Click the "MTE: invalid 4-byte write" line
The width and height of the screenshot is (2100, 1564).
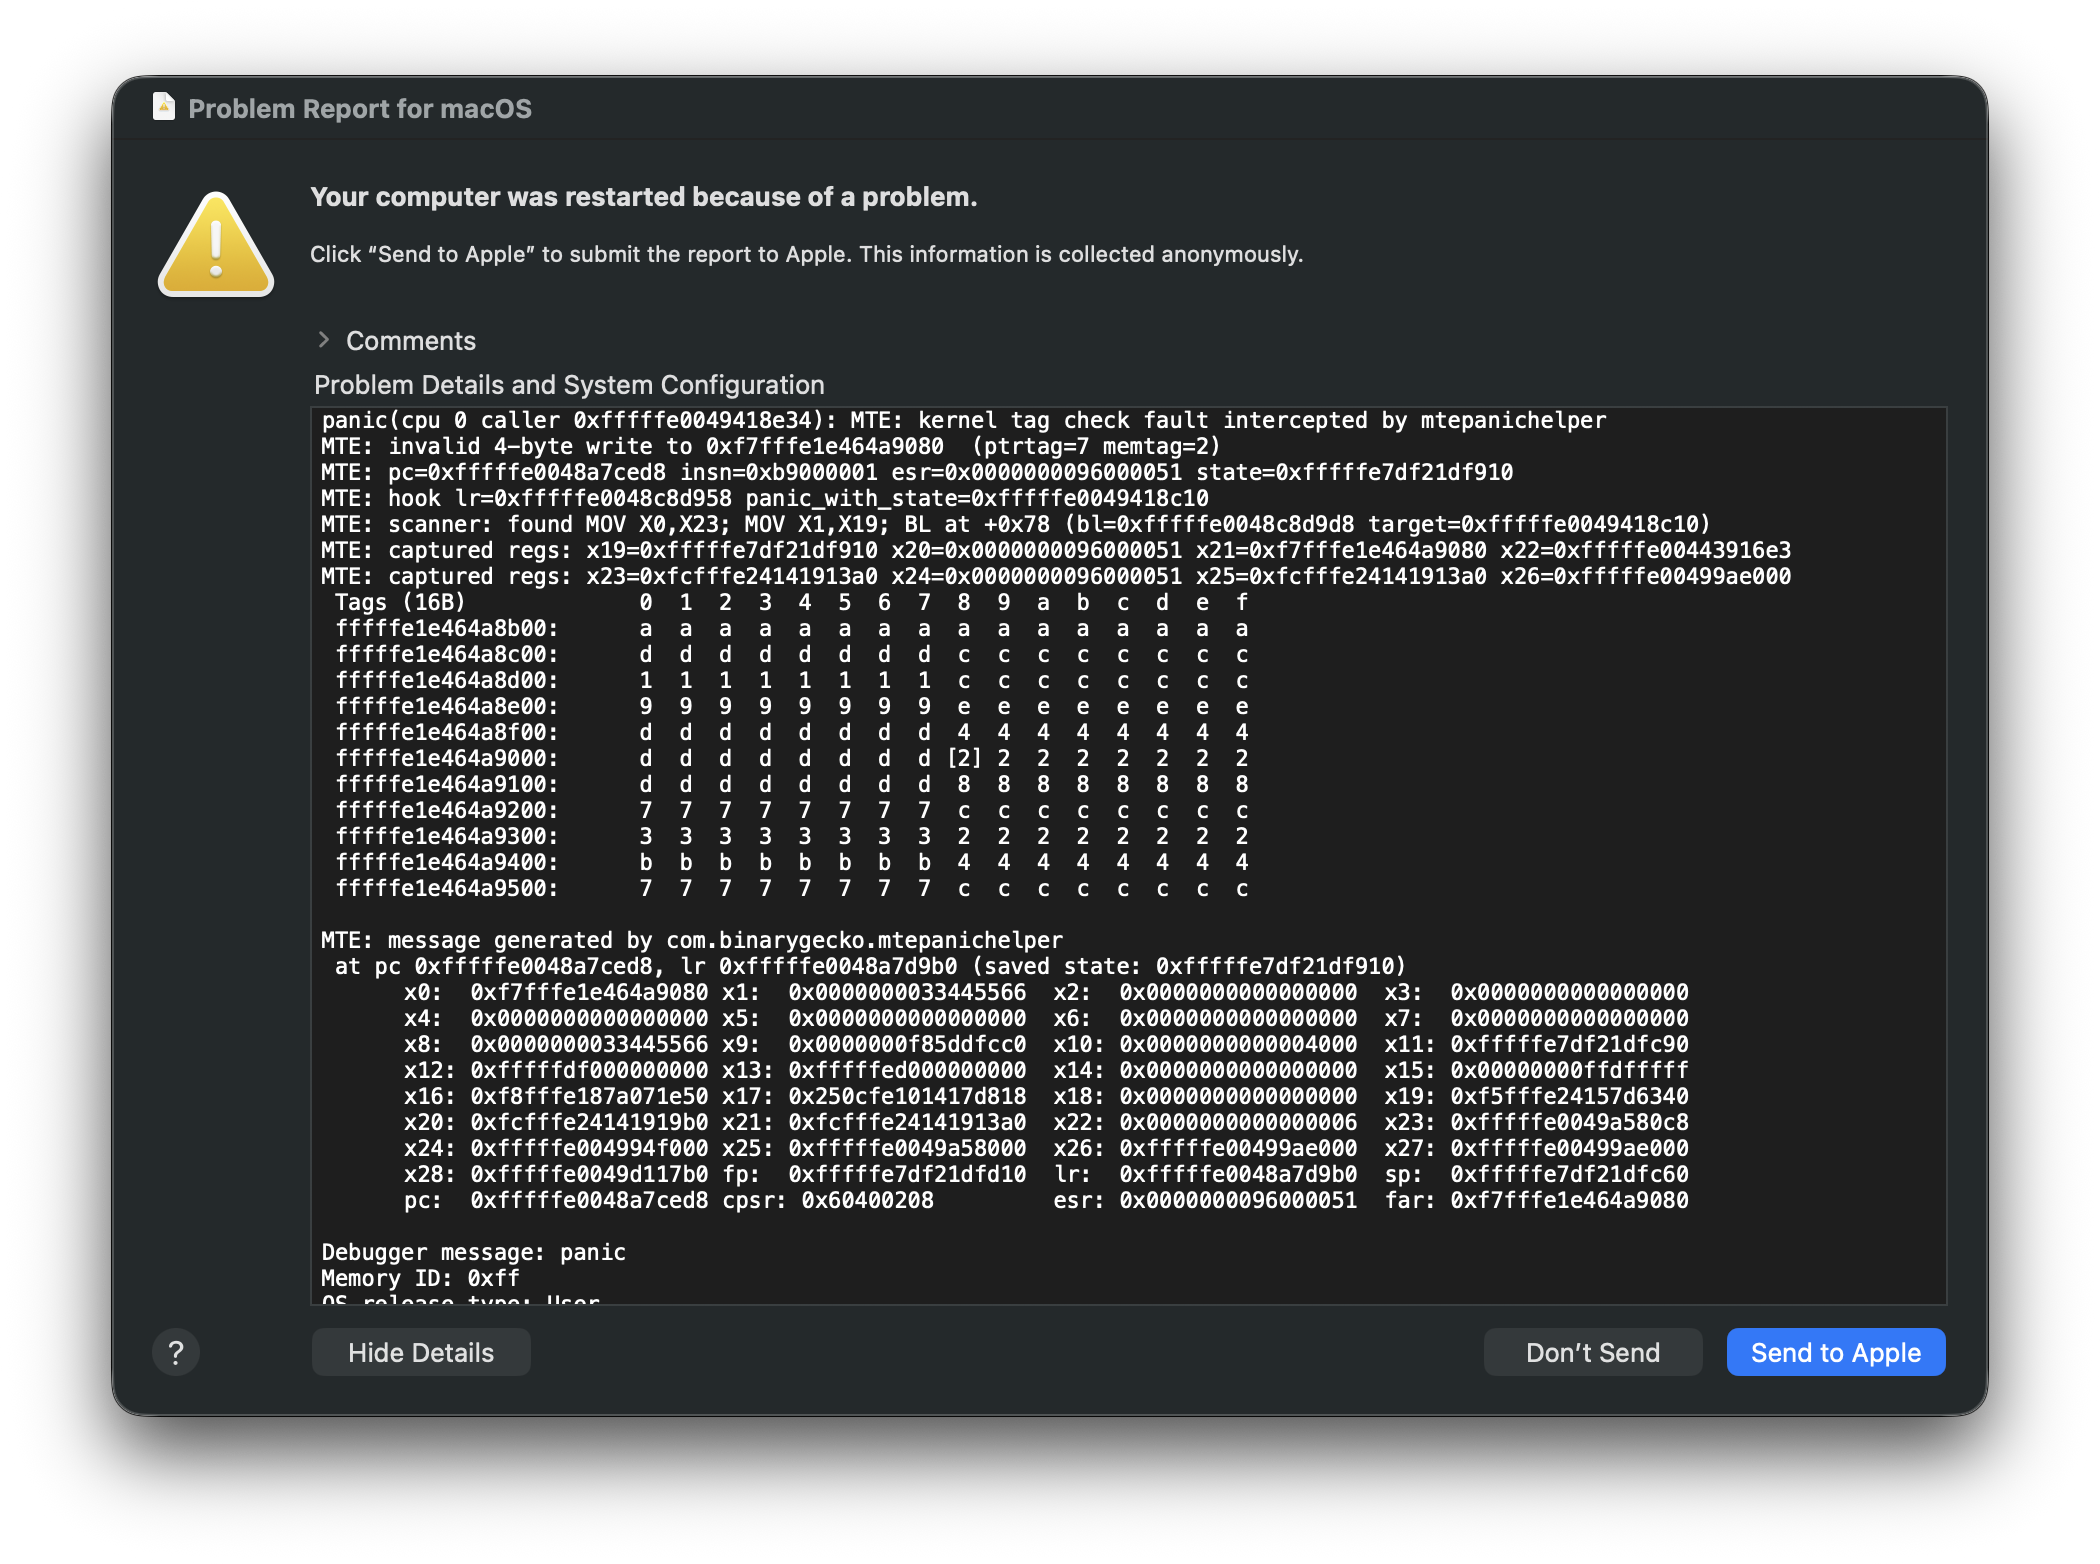(771, 447)
